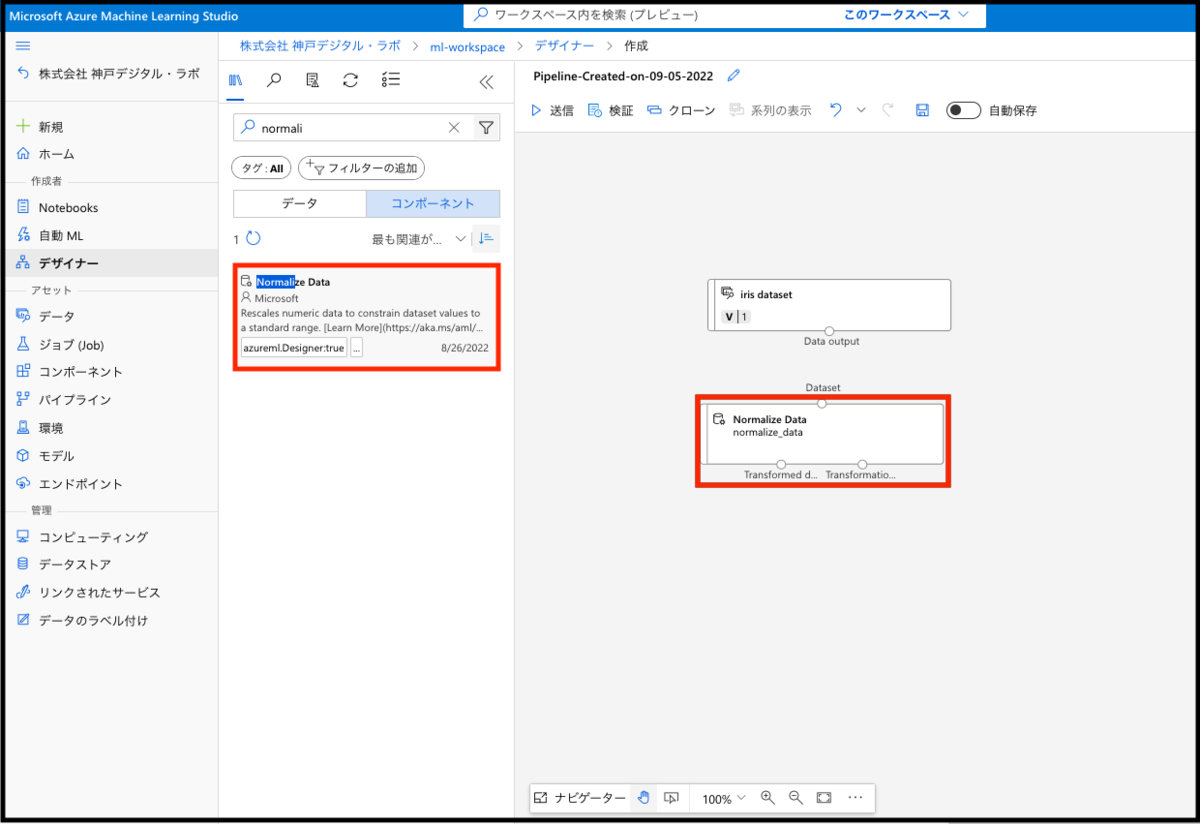1200x824 pixels.
Task: Click the undo arrow icon
Action: (x=835, y=110)
